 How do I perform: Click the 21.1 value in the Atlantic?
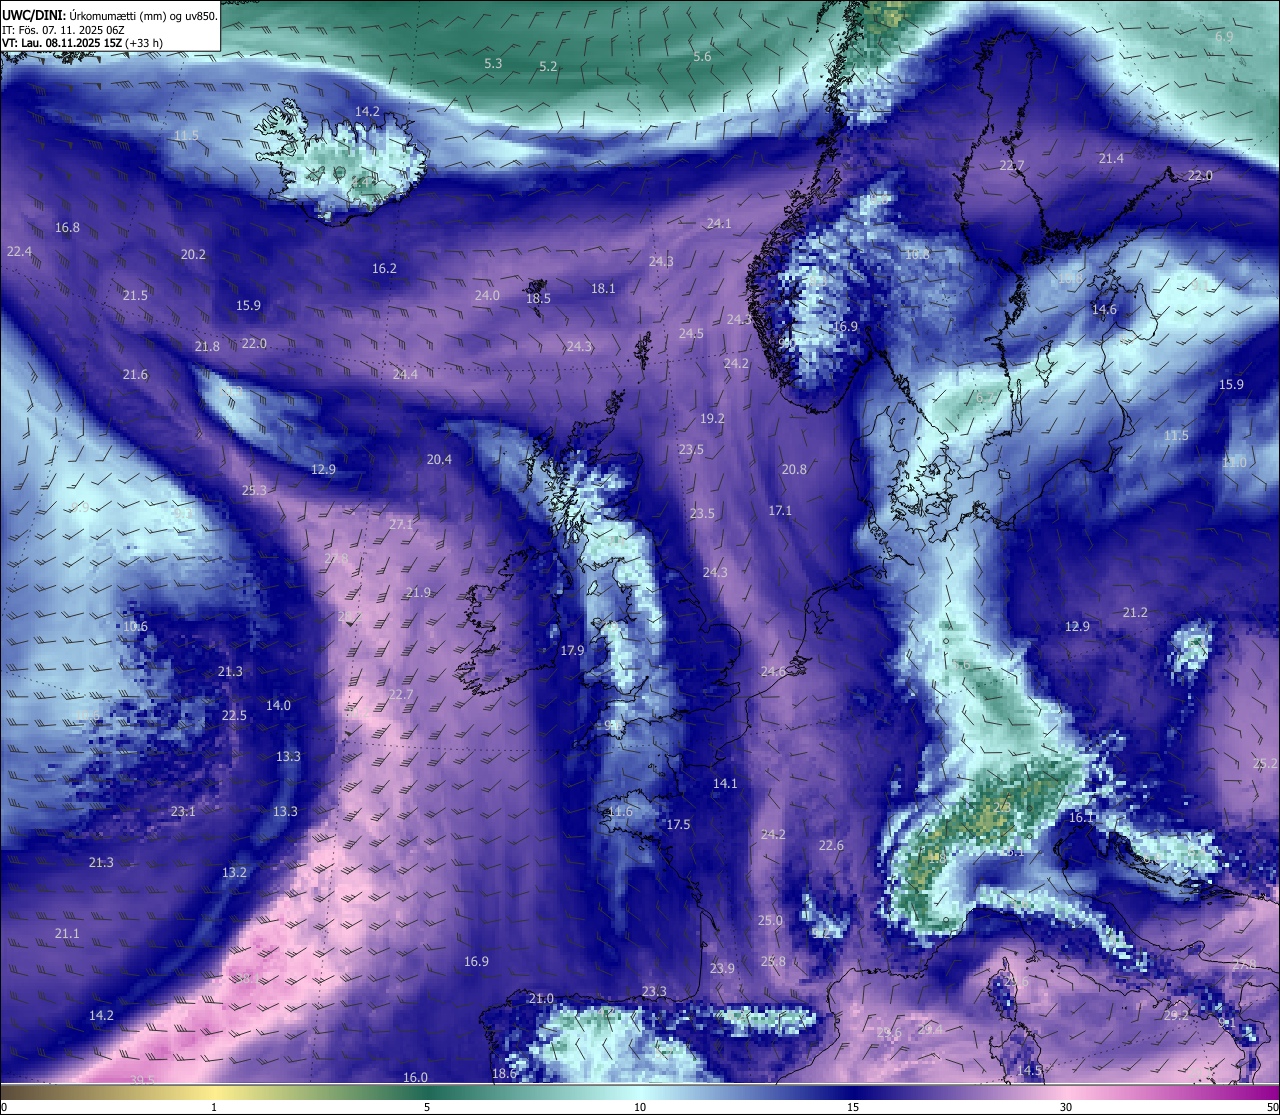67,934
